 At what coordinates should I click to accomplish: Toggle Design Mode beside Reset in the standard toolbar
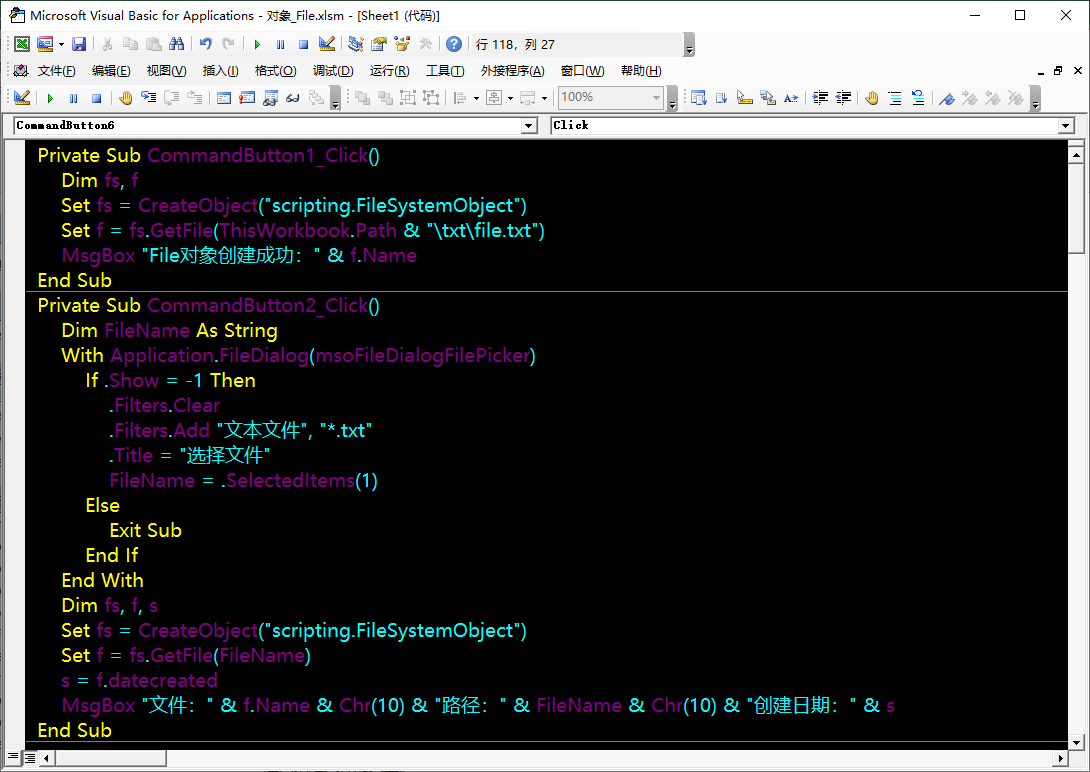[326, 44]
